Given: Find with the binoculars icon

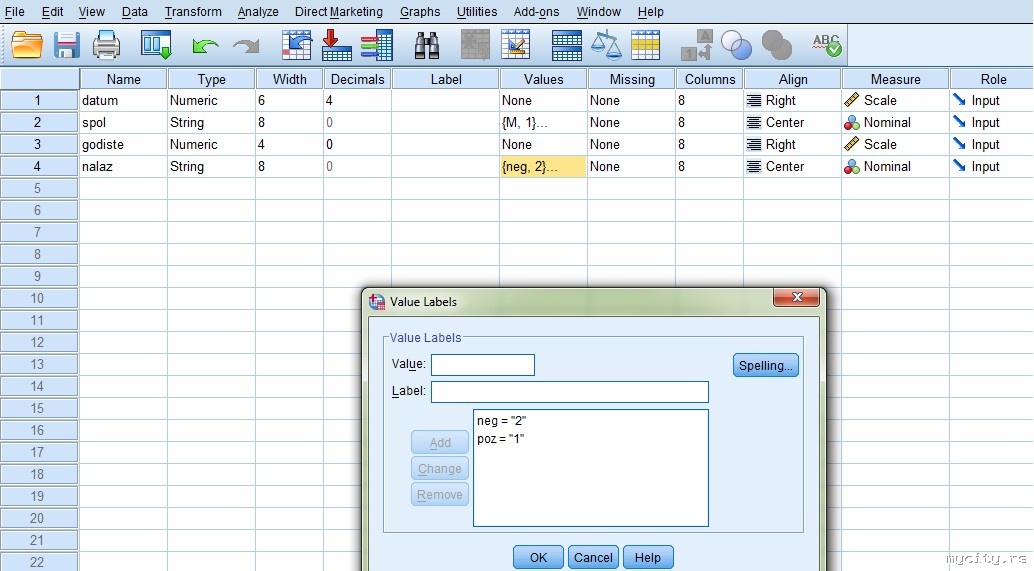Looking at the screenshot, I should click(x=427, y=45).
